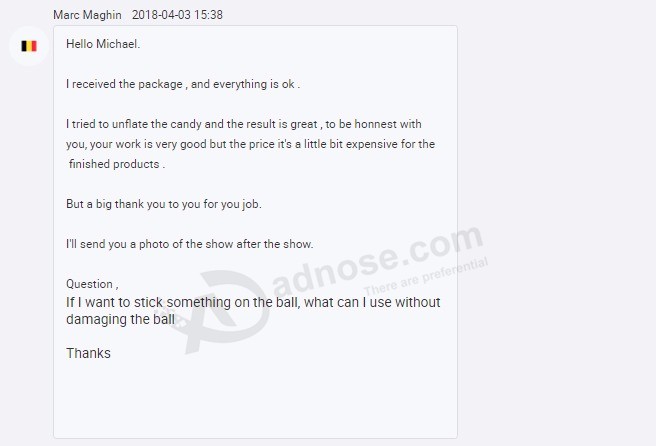The image size is (656, 446).
Task: Click the sender name Marc Maghin
Action: pos(87,15)
